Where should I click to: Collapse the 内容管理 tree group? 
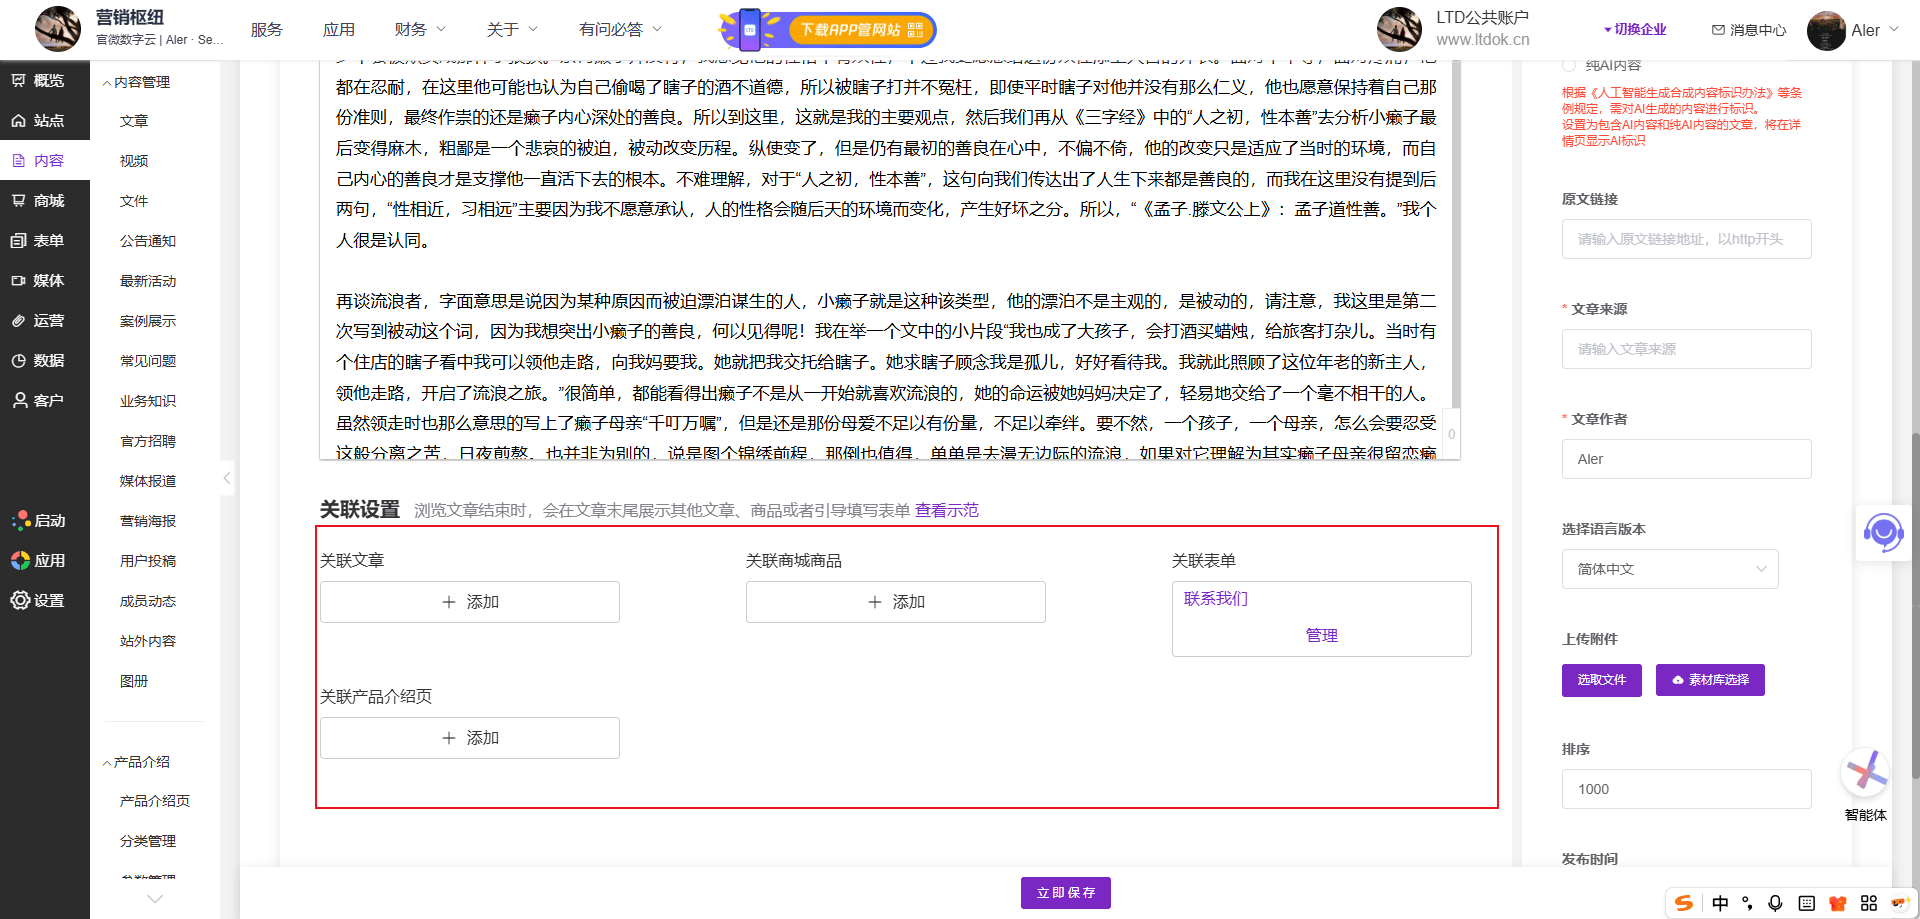(x=107, y=83)
